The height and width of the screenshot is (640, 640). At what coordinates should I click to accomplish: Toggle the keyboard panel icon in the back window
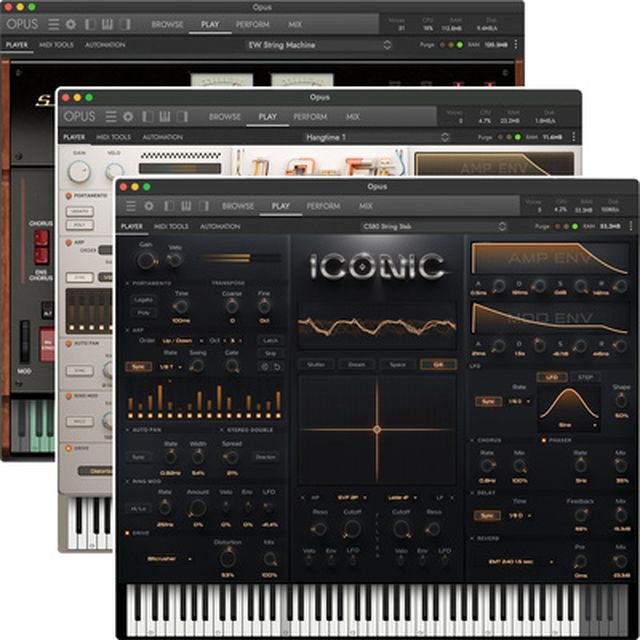tap(107, 24)
